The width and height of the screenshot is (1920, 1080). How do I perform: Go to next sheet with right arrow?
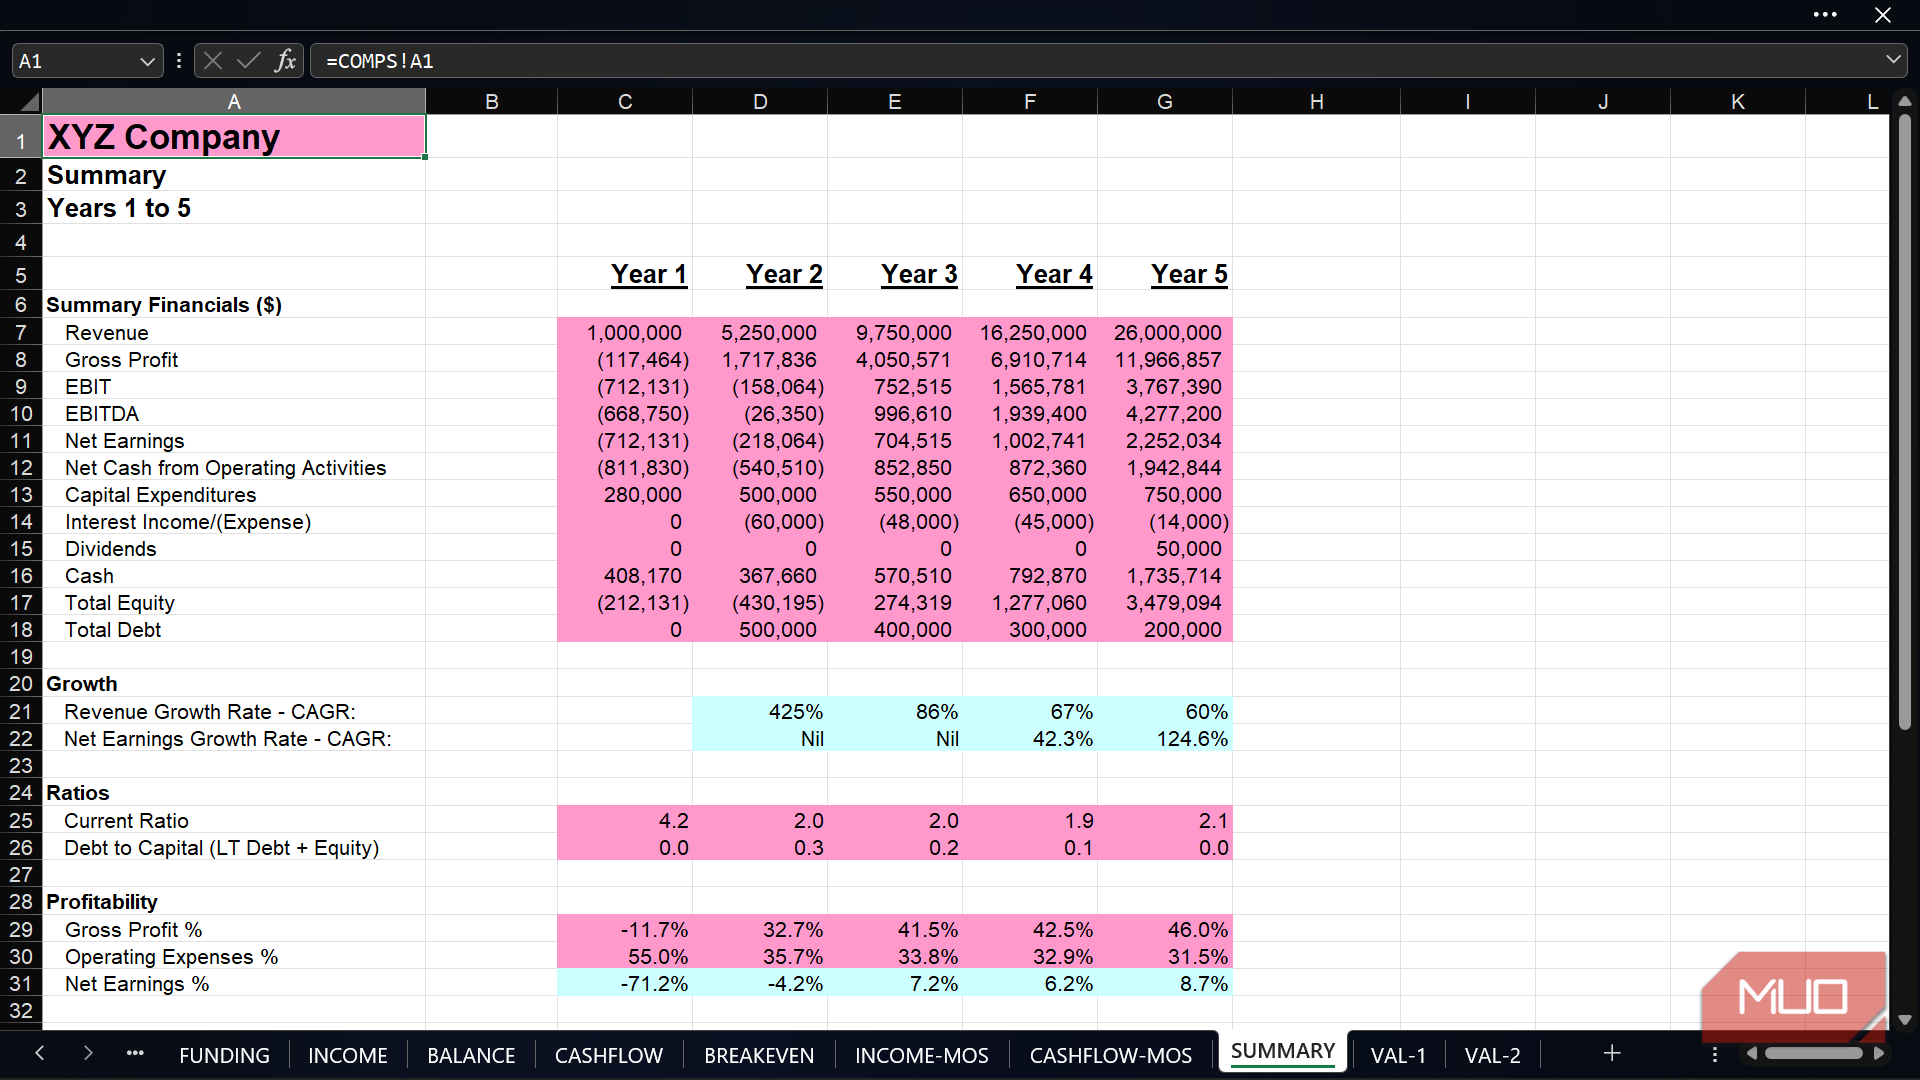[88, 1053]
